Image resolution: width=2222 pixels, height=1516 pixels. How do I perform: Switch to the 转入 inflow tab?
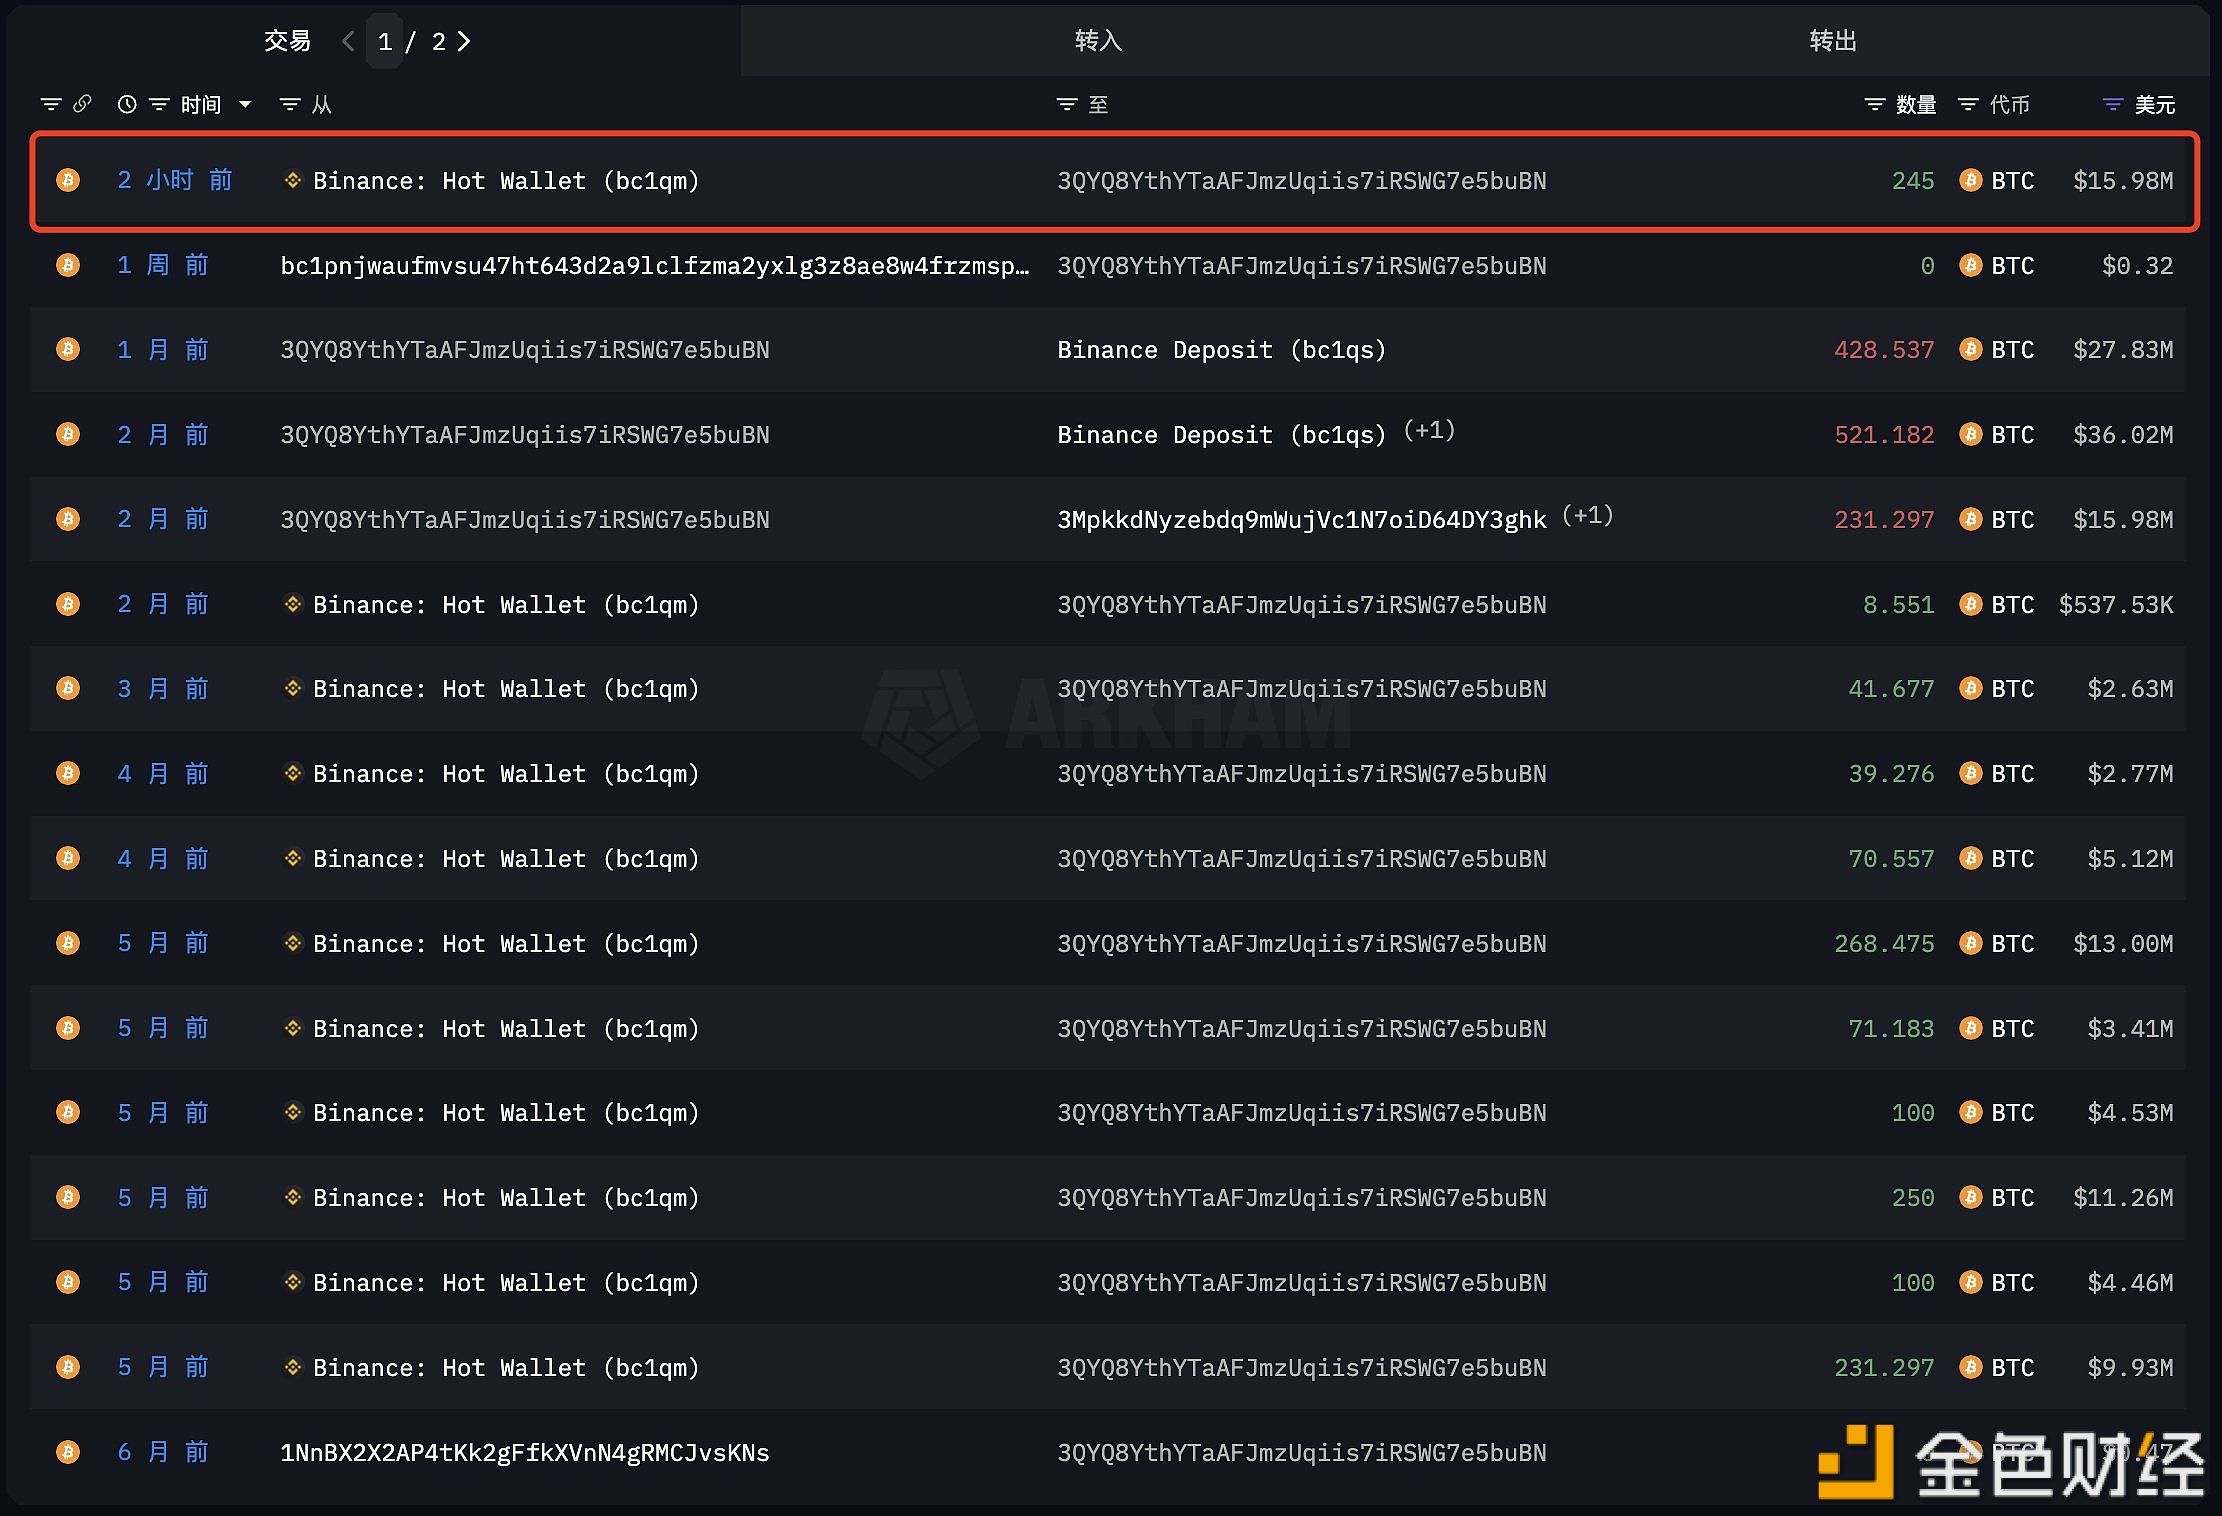click(x=1098, y=41)
